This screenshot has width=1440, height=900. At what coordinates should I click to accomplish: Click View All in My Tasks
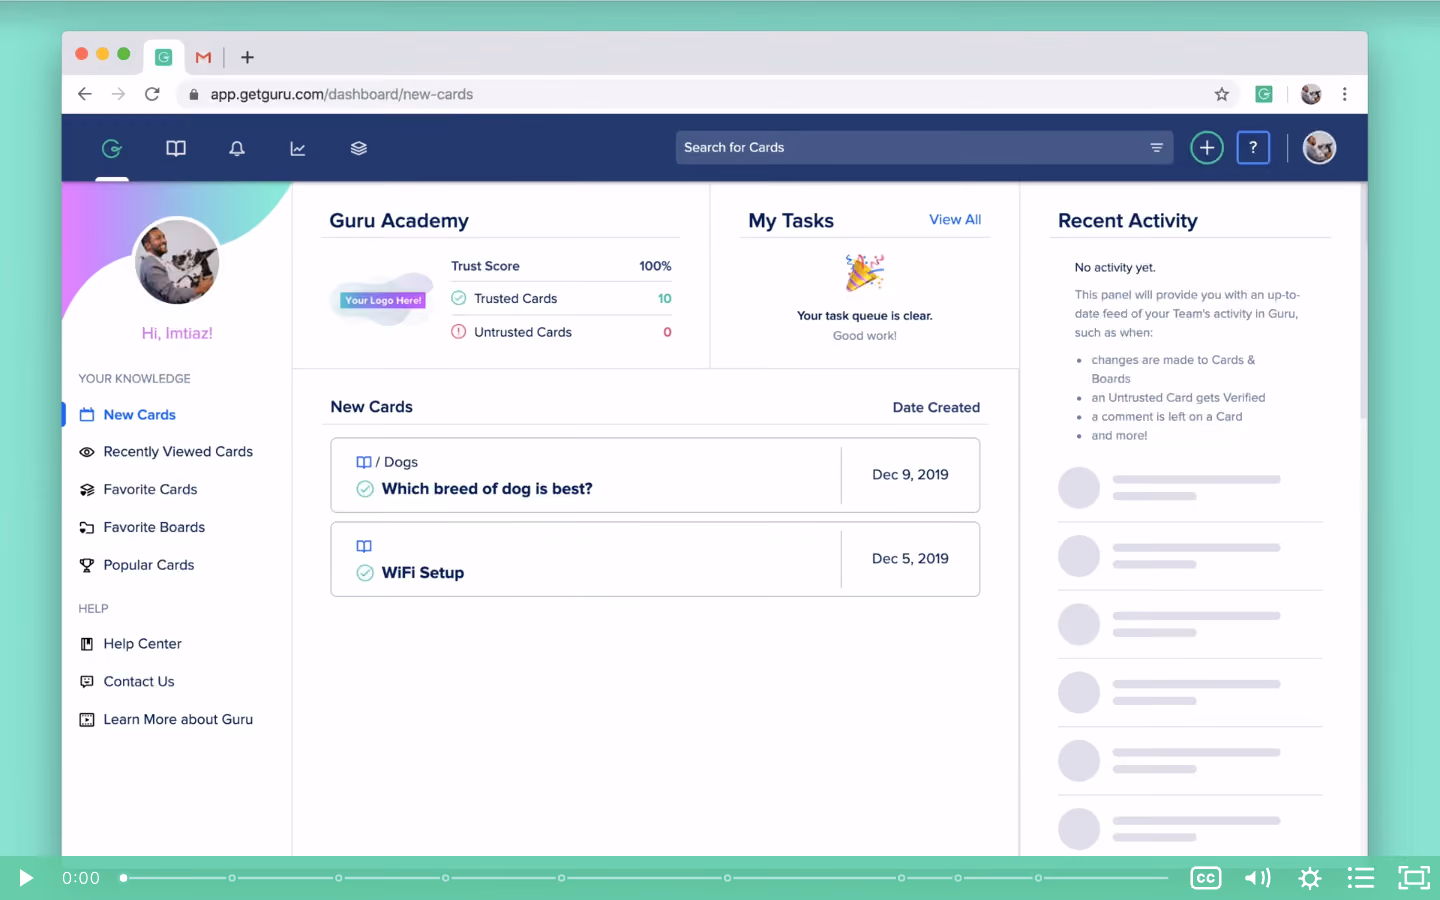[955, 220]
